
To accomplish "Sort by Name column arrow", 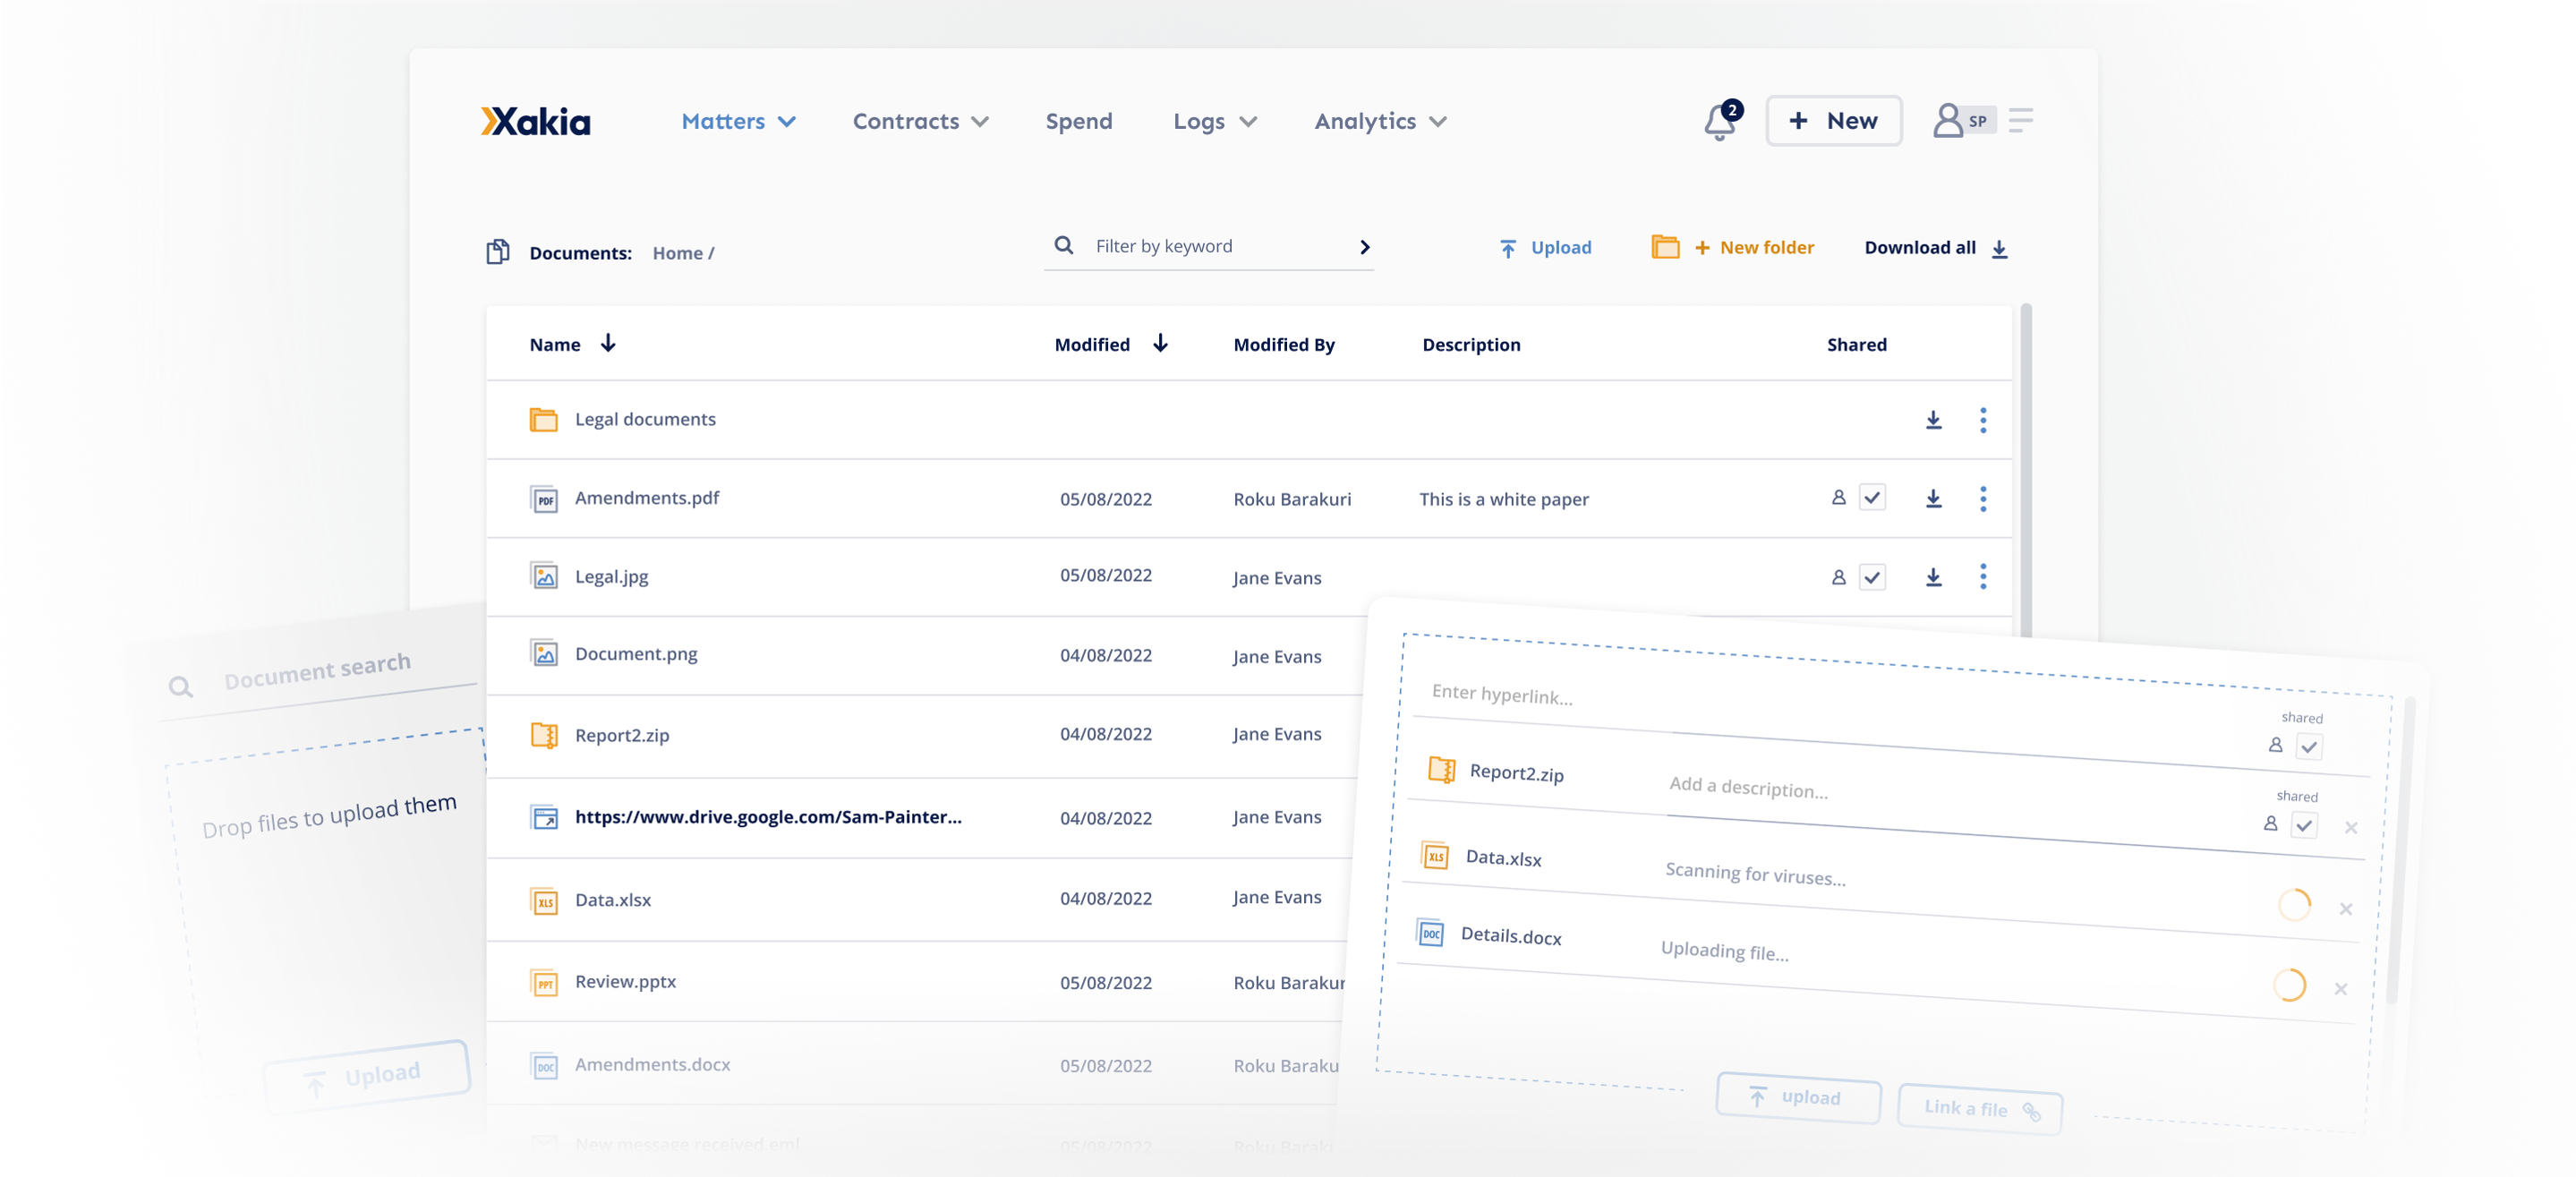I will click(x=607, y=344).
